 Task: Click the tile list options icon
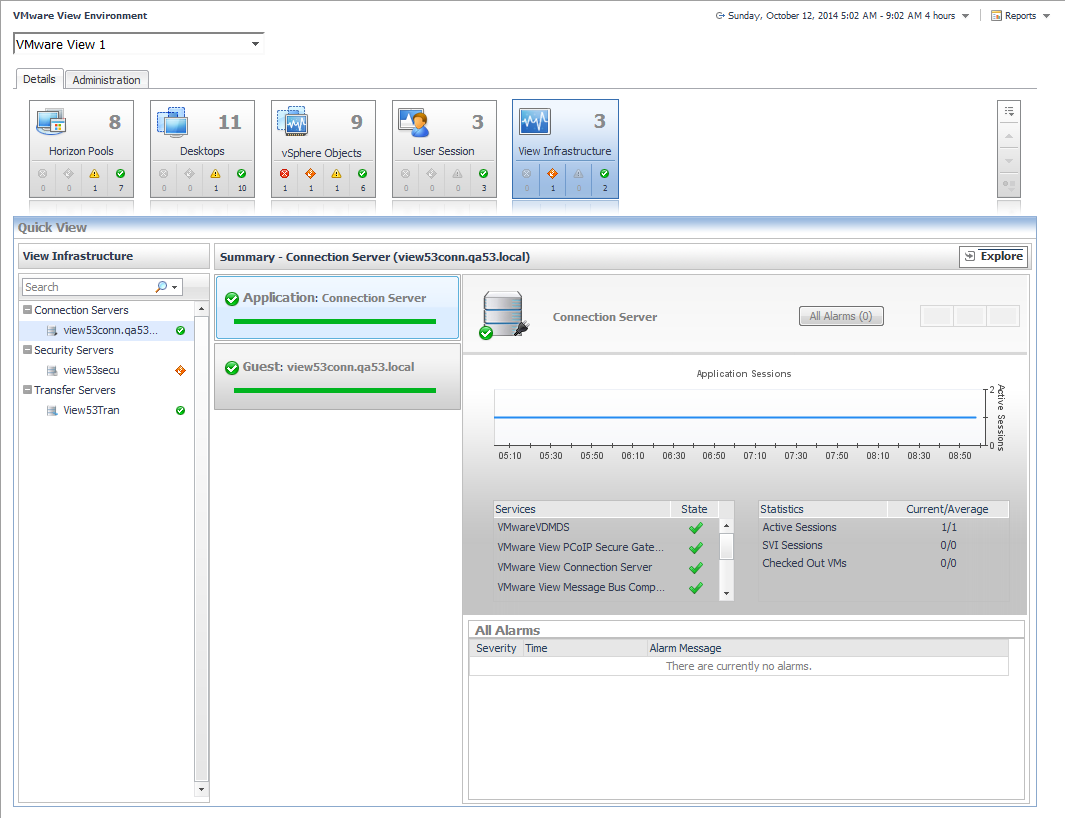pyautogui.click(x=1009, y=112)
